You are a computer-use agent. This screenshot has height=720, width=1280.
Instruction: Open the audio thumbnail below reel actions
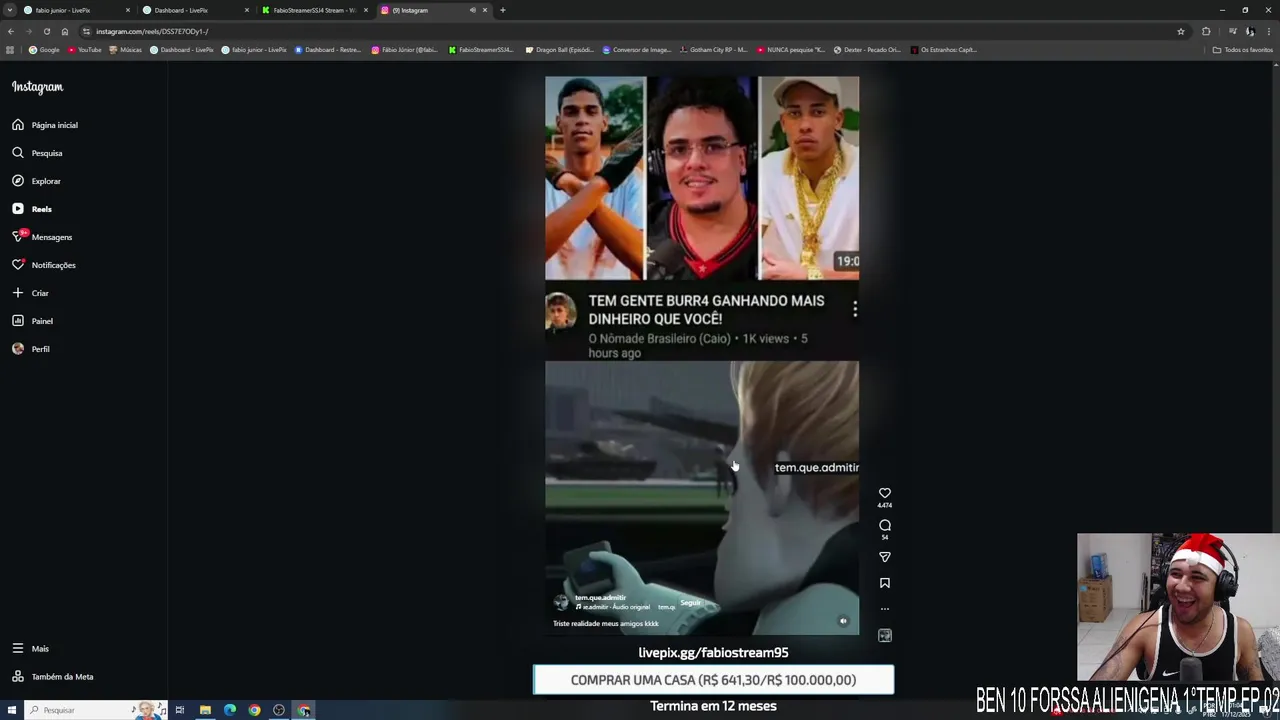[x=885, y=635]
